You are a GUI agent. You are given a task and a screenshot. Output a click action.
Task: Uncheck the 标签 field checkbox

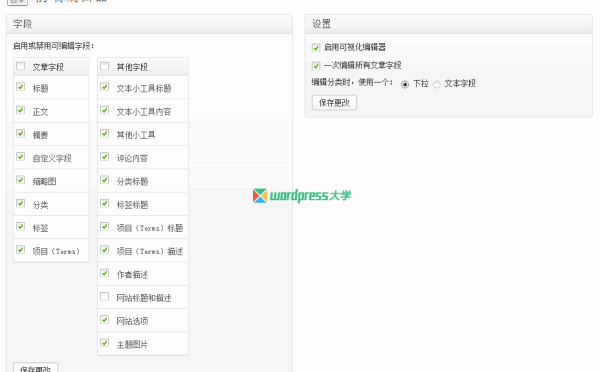21,227
